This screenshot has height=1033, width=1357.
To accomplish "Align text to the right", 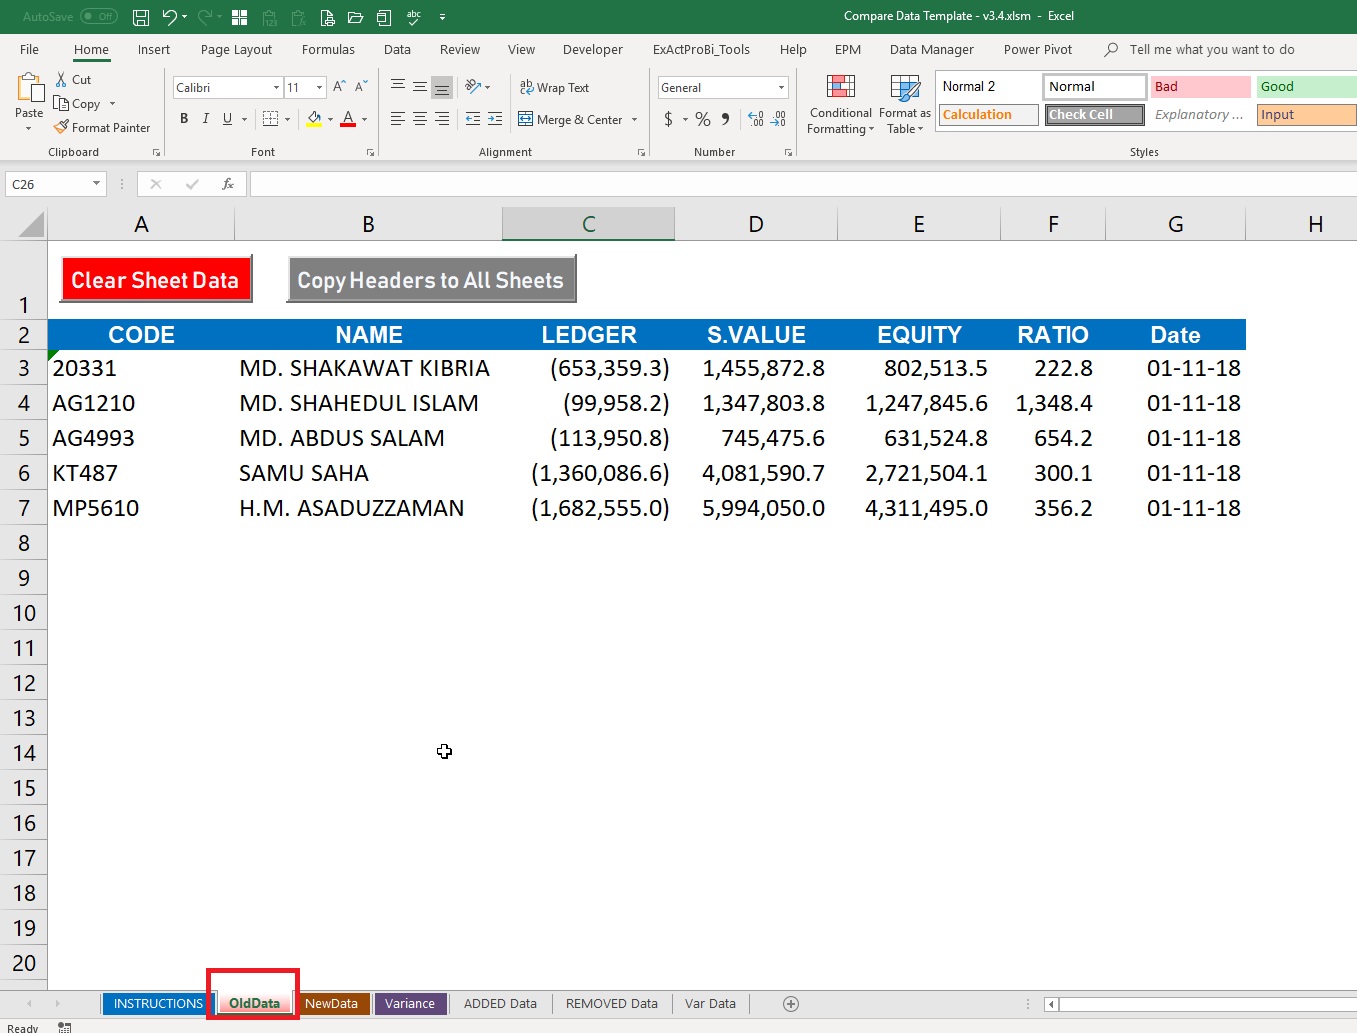I will point(442,119).
